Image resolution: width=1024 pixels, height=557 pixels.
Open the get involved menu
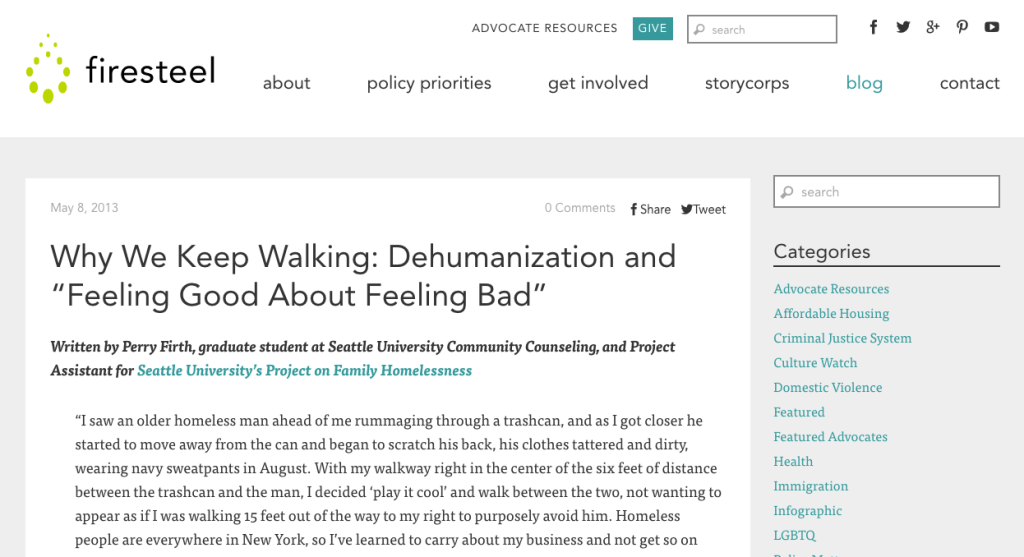click(x=598, y=83)
